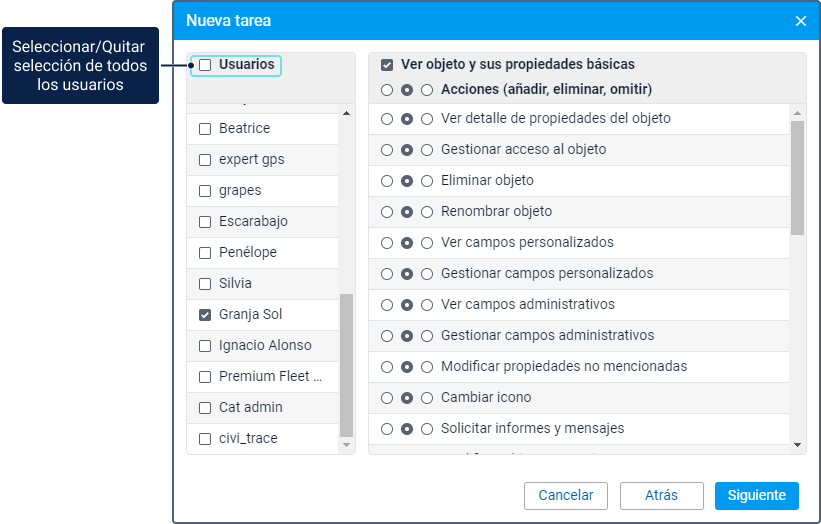Check the Premium Fleet user checkbox
Screen dimensions: 821x524
point(205,377)
